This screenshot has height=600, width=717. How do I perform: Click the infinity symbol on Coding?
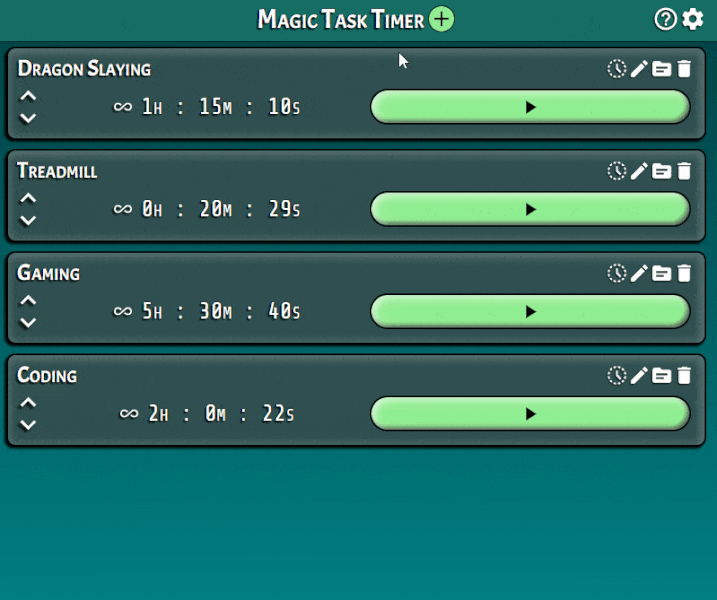click(129, 414)
